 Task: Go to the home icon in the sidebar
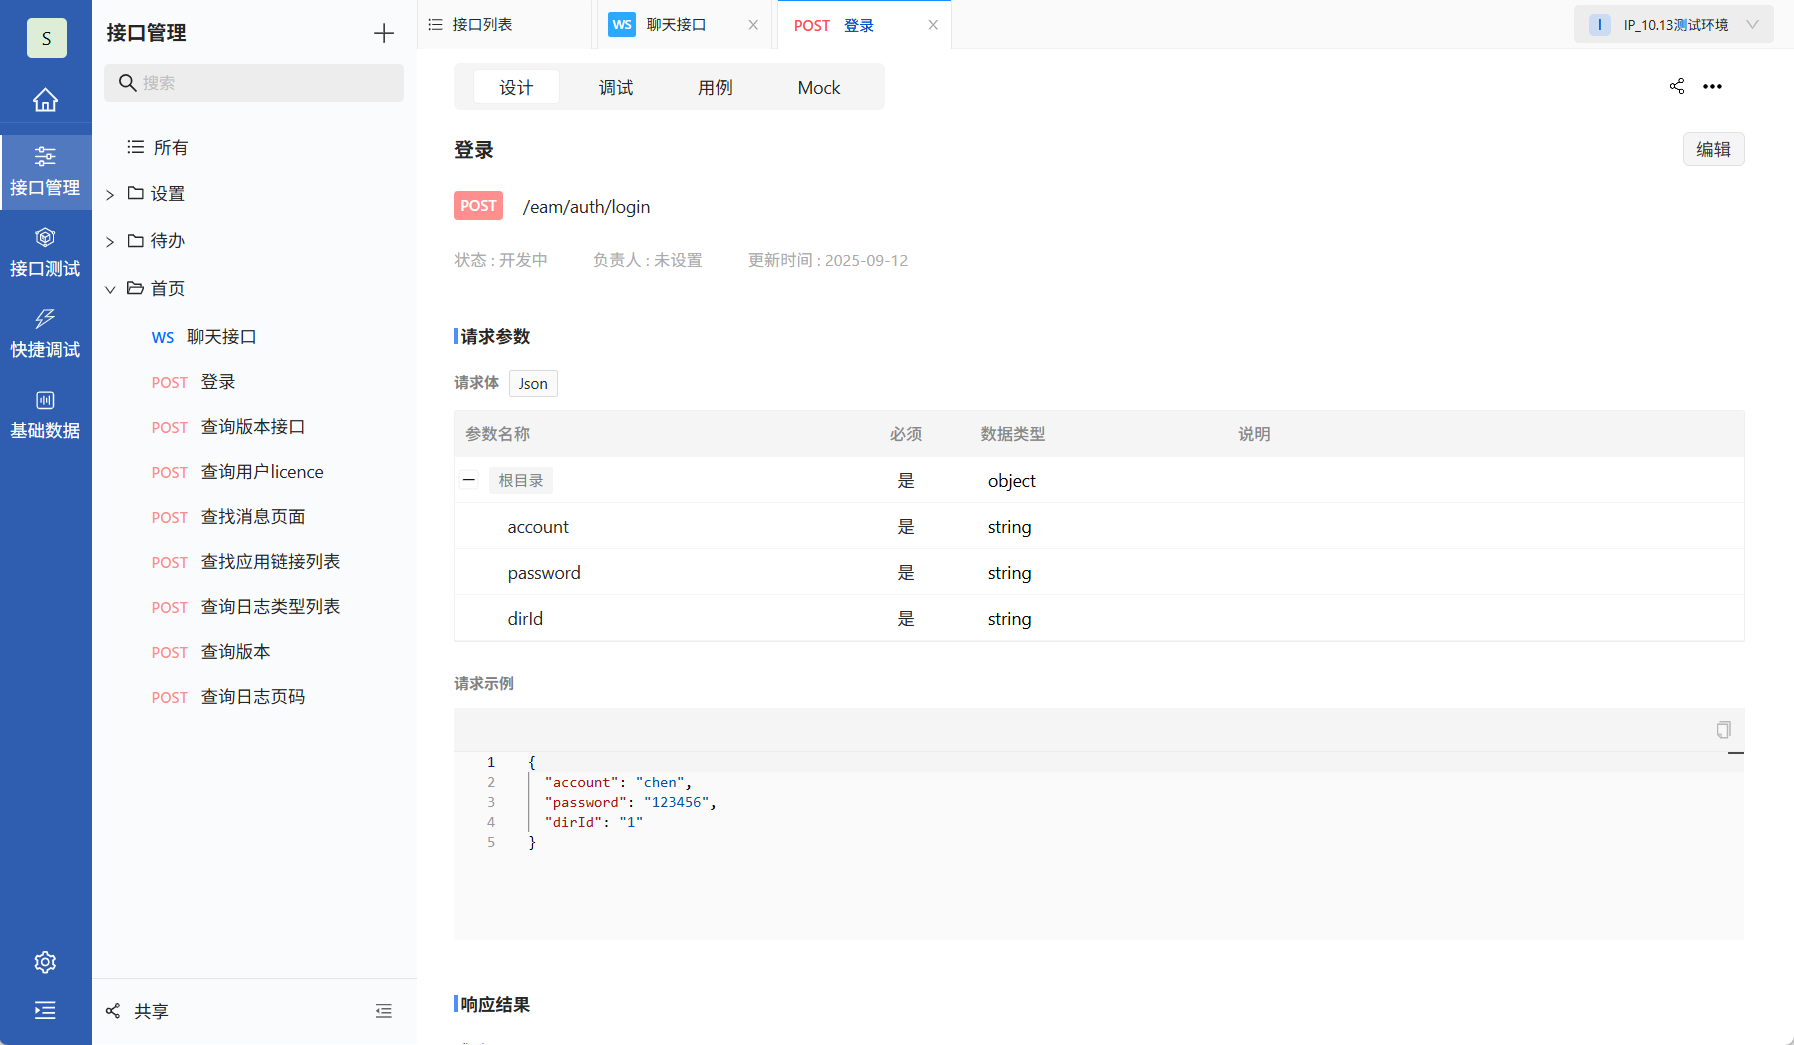tap(45, 100)
